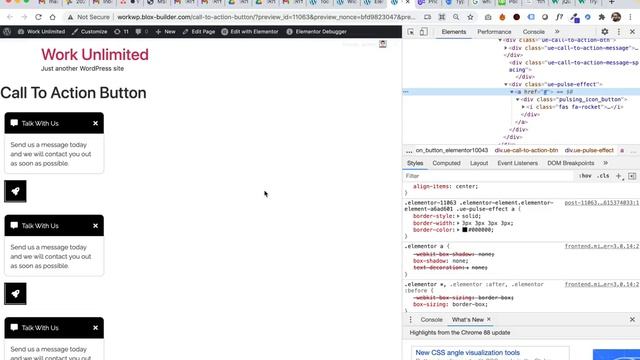Viewport: 640px width, 360px height.
Task: Select the Styles tab
Action: pos(415,163)
